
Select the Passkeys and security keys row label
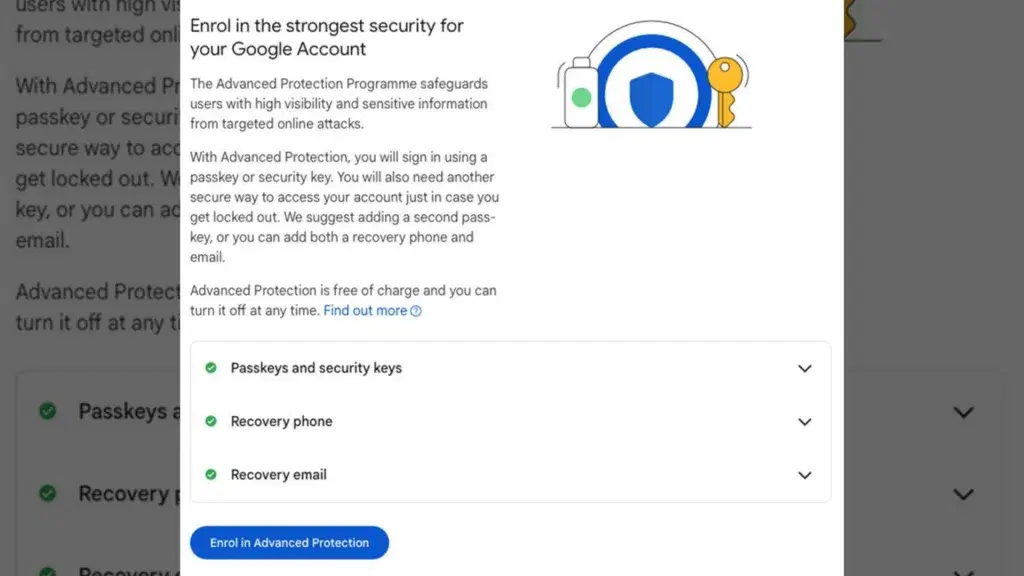coord(316,368)
